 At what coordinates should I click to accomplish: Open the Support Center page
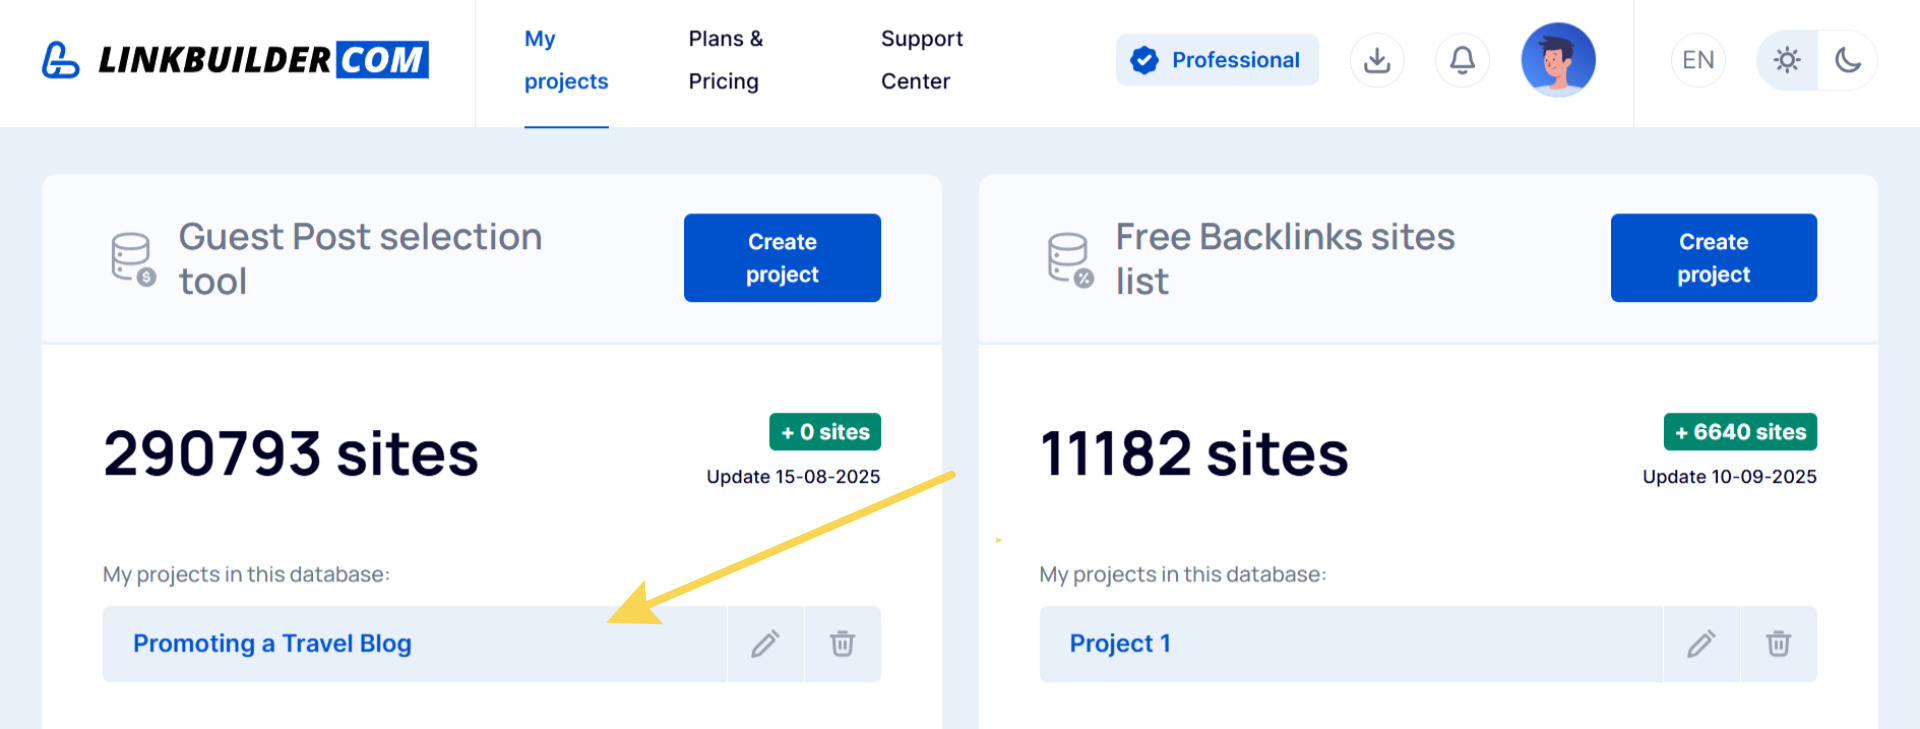pos(921,60)
